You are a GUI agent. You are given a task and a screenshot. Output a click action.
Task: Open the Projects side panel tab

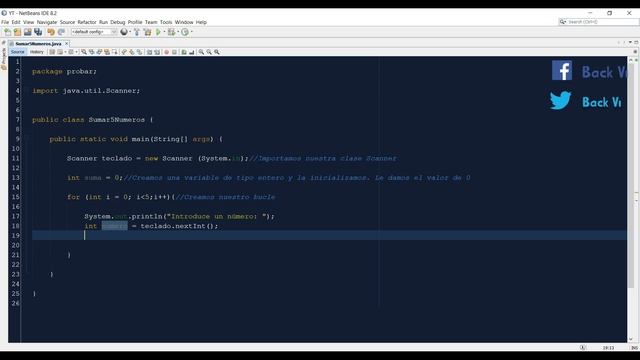[x=4, y=60]
